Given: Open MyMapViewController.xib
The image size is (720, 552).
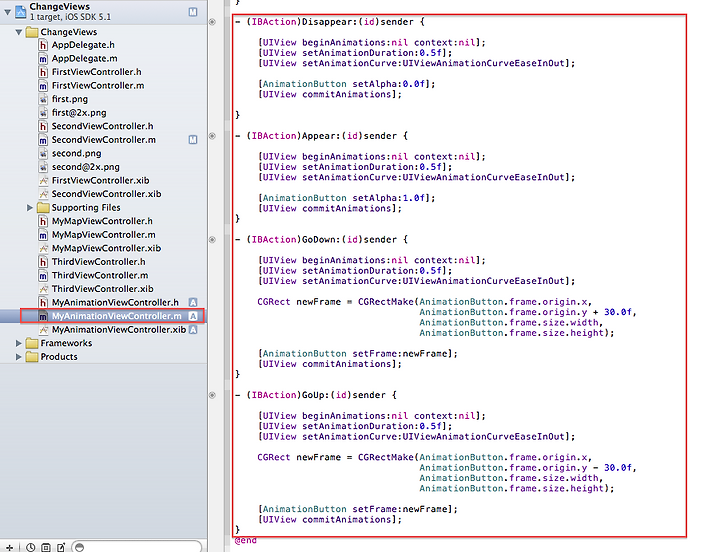Looking at the screenshot, I should [x=106, y=248].
